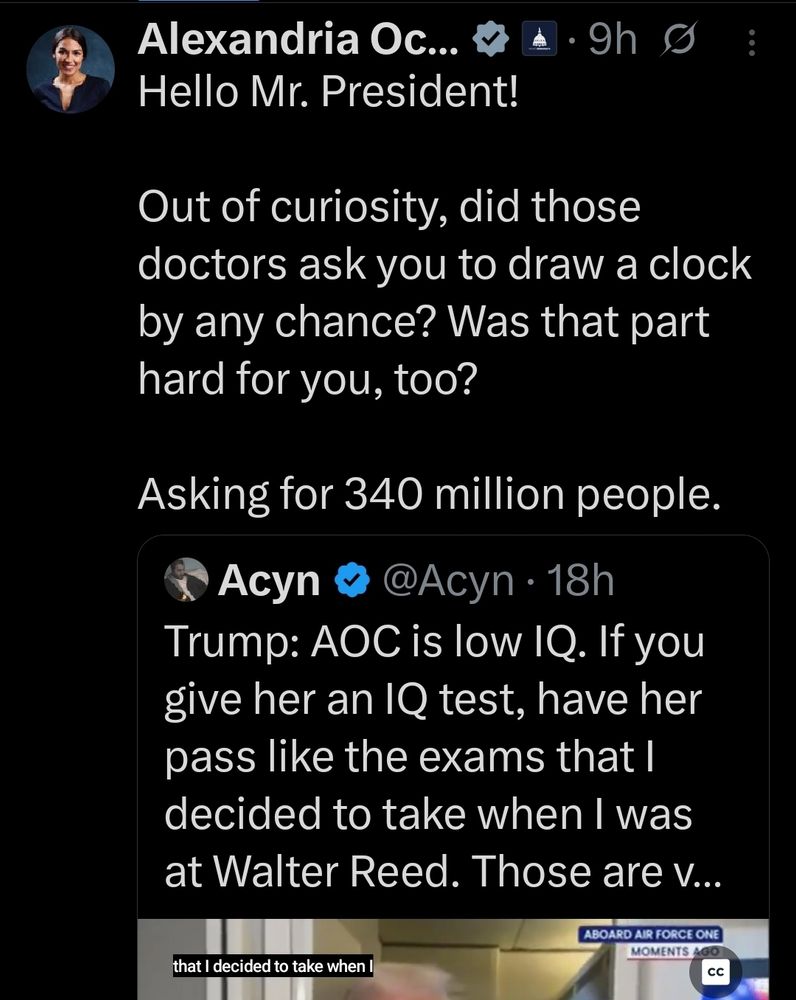Open the three-dot more options menu
Screen dimensions: 796x1000
(x=753, y=42)
